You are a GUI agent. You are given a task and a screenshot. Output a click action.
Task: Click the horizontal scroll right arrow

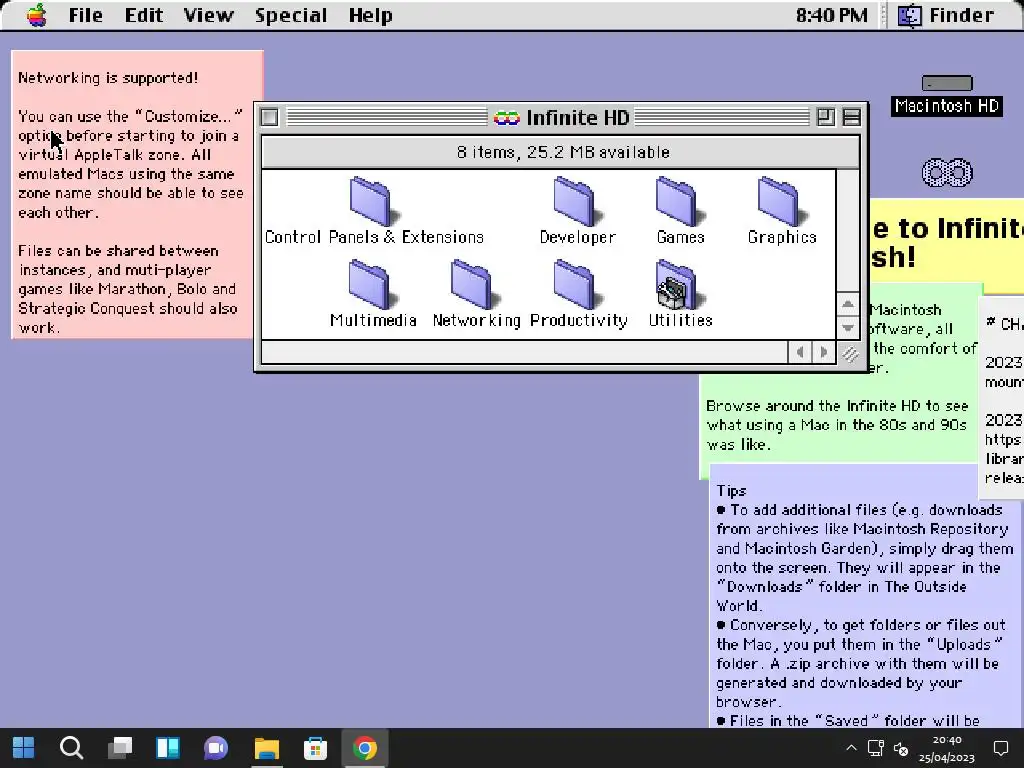click(x=824, y=353)
